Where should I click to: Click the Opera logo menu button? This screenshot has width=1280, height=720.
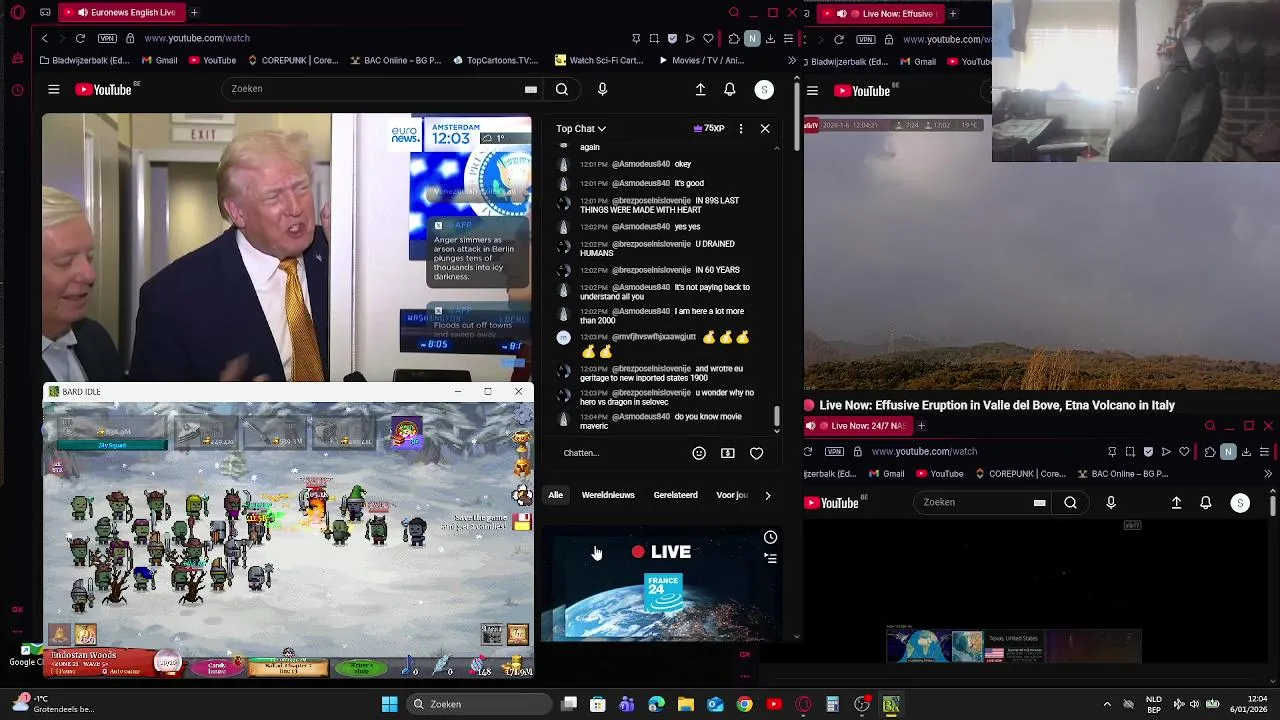[x=17, y=13]
